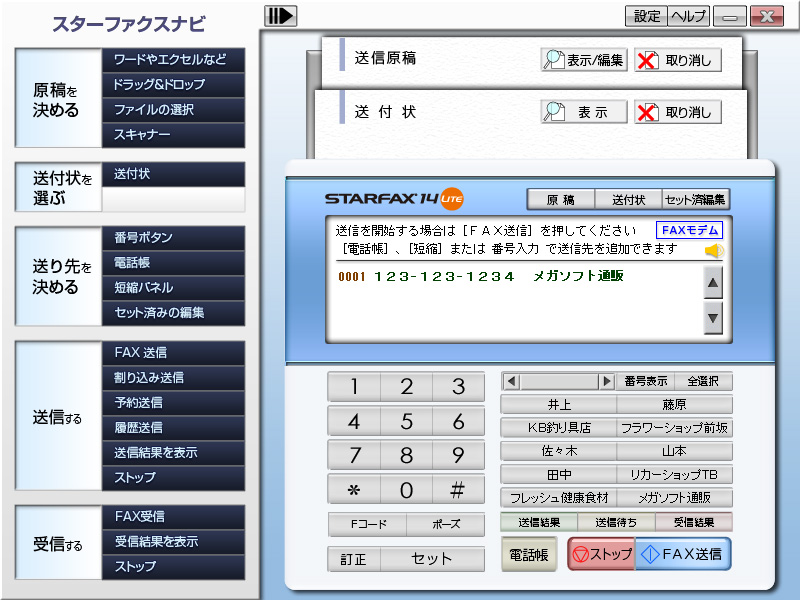Choose 割り込み送信 in navigation
This screenshot has height=600, width=800.
(173, 378)
